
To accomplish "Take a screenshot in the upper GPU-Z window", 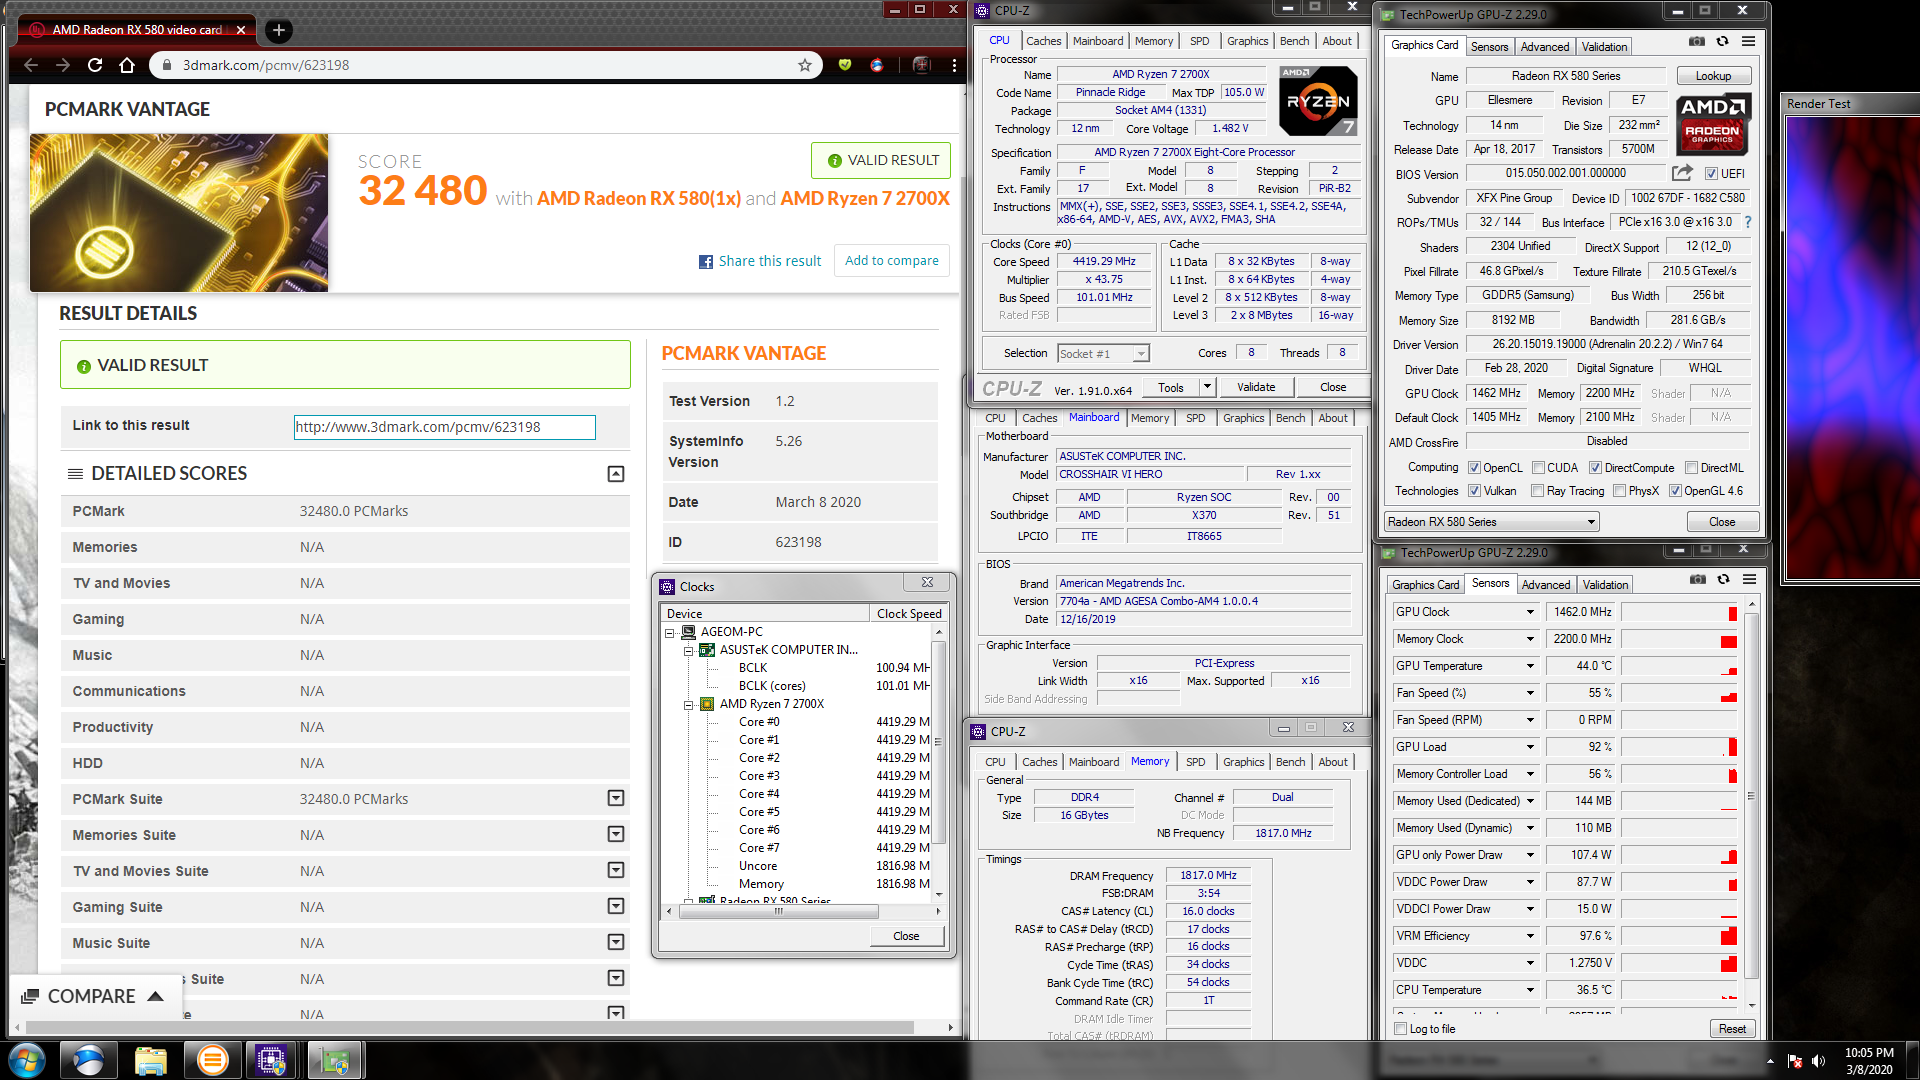I will [1697, 41].
